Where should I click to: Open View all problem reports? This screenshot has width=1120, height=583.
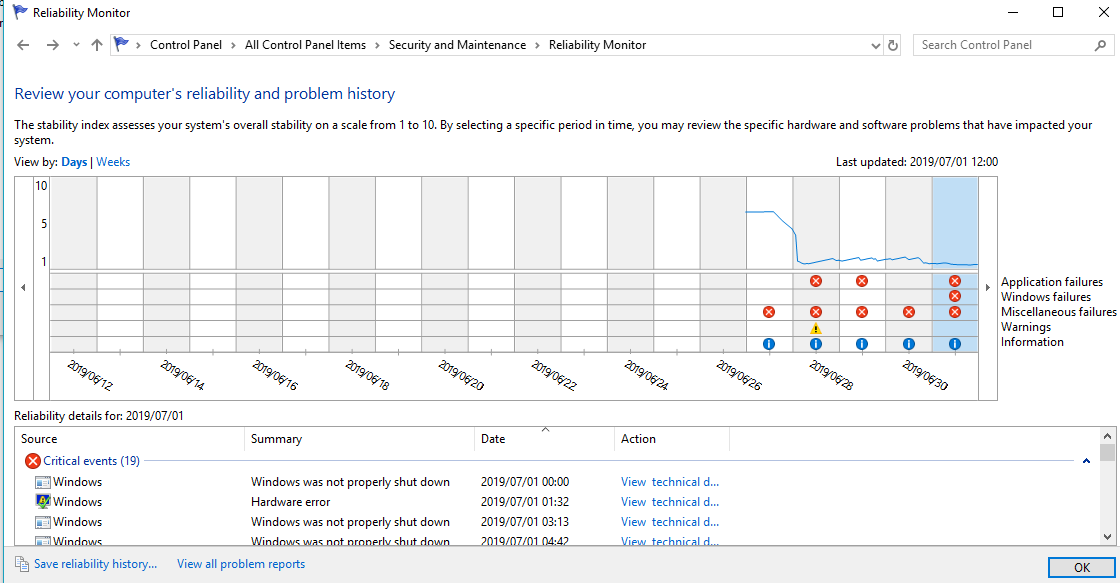[241, 564]
